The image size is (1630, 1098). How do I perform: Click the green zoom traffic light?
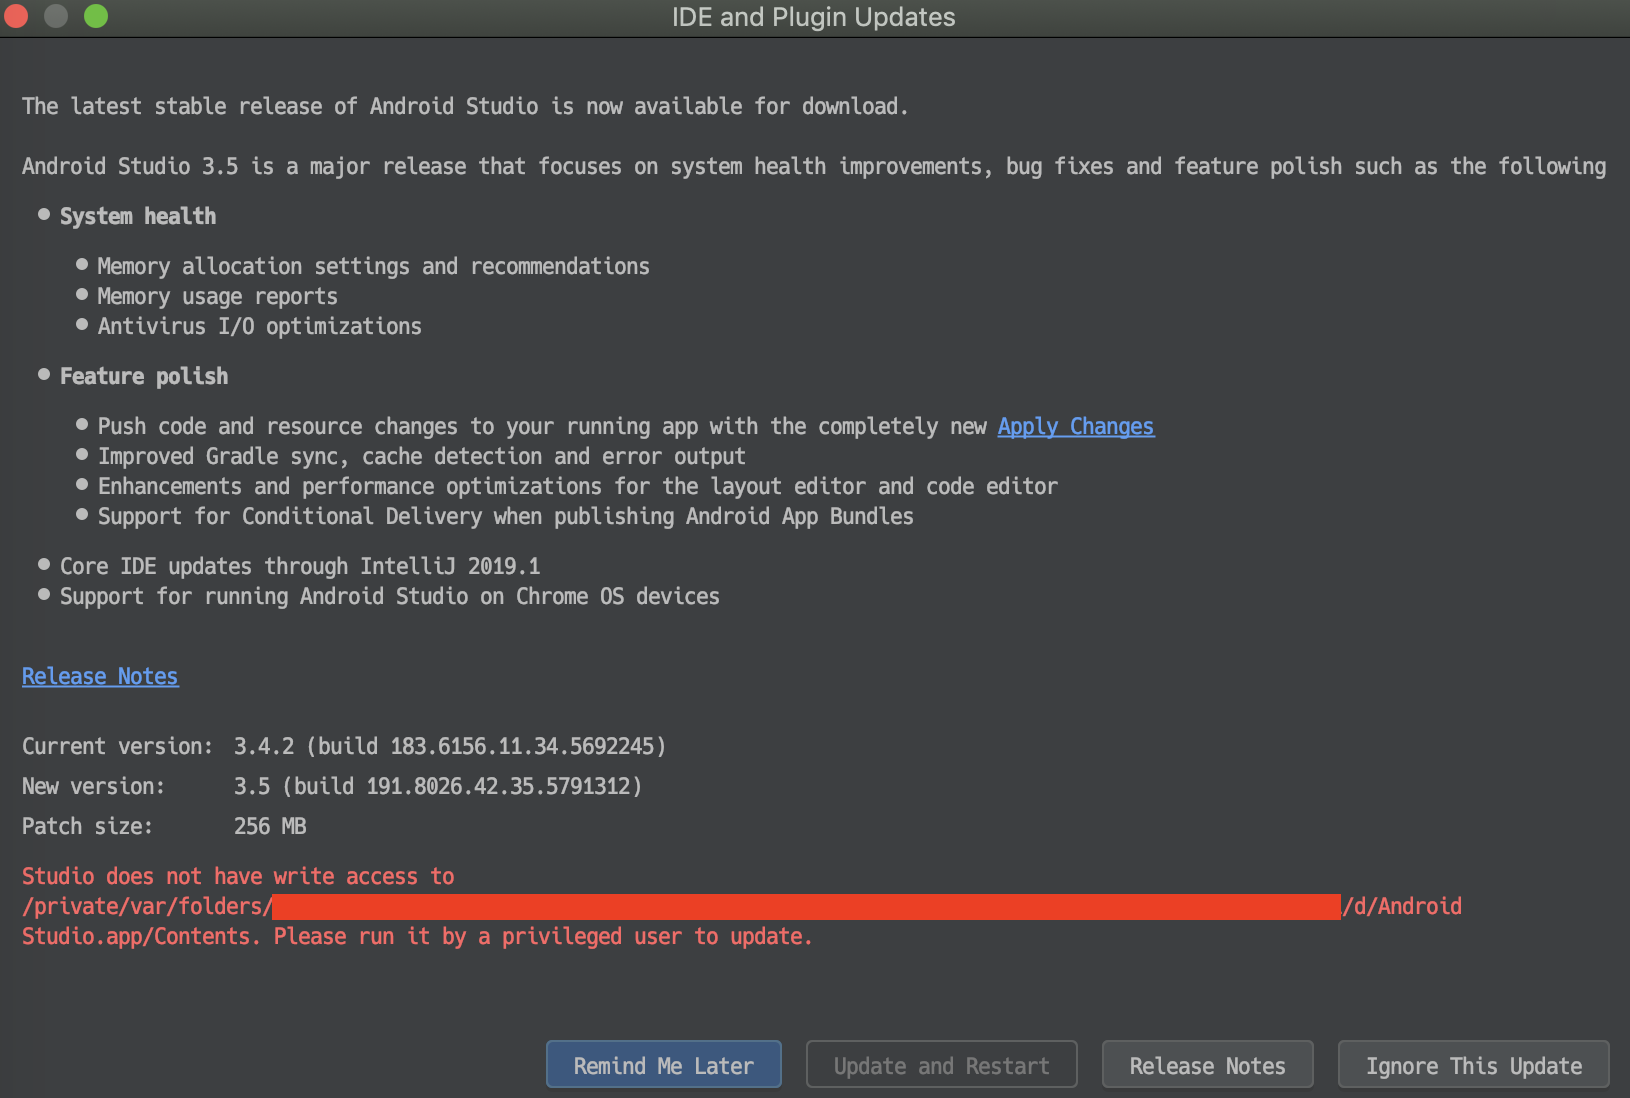pyautogui.click(x=96, y=16)
